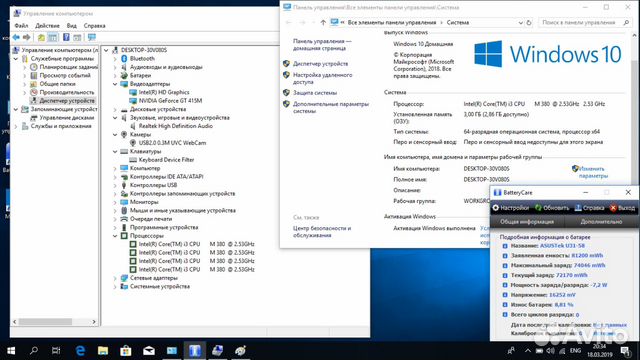Image resolution: width=640 pixels, height=360 pixels.
Task: Select Intel(R) HD Graphics adapter
Action: 164,92
